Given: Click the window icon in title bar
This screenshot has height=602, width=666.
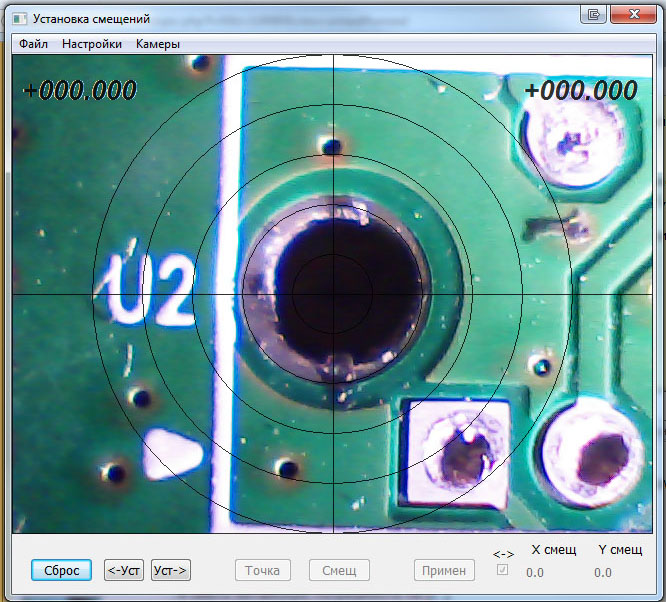Looking at the screenshot, I should (x=19, y=19).
